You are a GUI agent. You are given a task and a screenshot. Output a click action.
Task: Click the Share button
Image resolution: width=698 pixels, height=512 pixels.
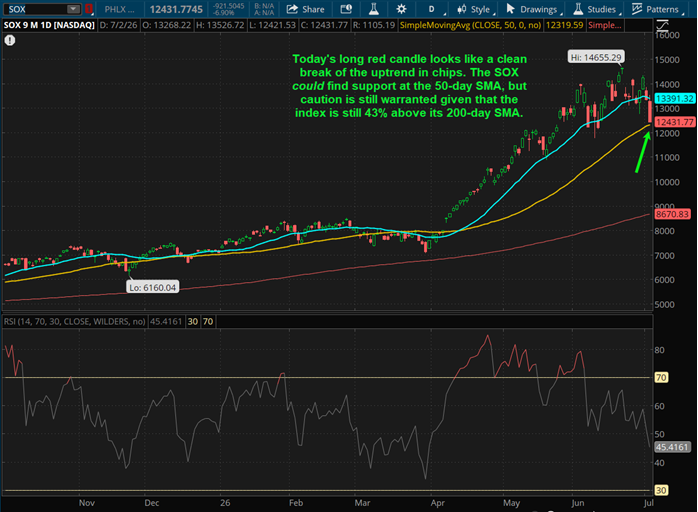point(306,9)
